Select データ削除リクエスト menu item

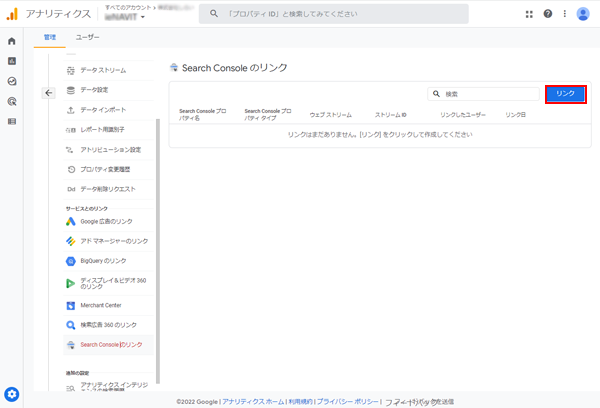108,189
